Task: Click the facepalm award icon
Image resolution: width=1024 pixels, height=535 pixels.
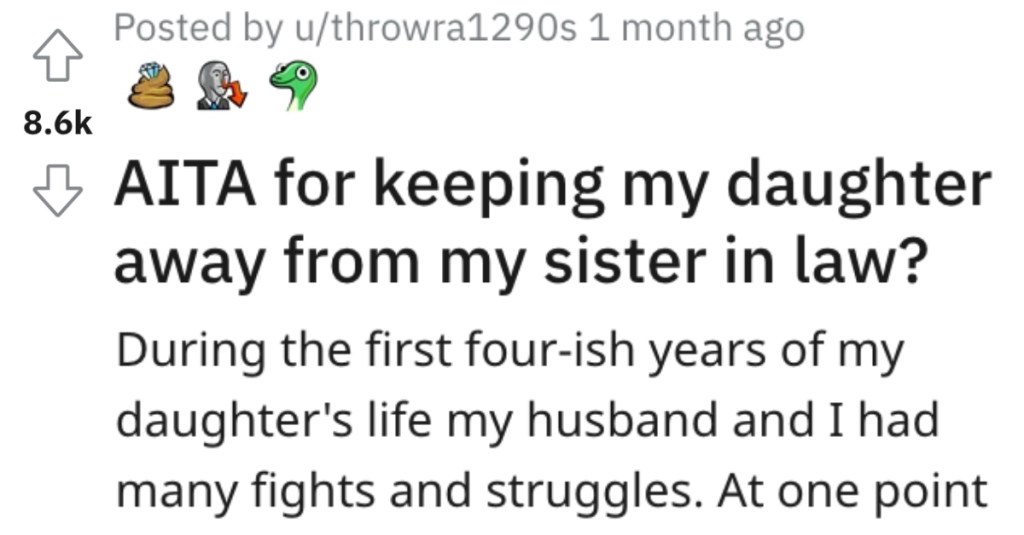Action: click(x=222, y=86)
